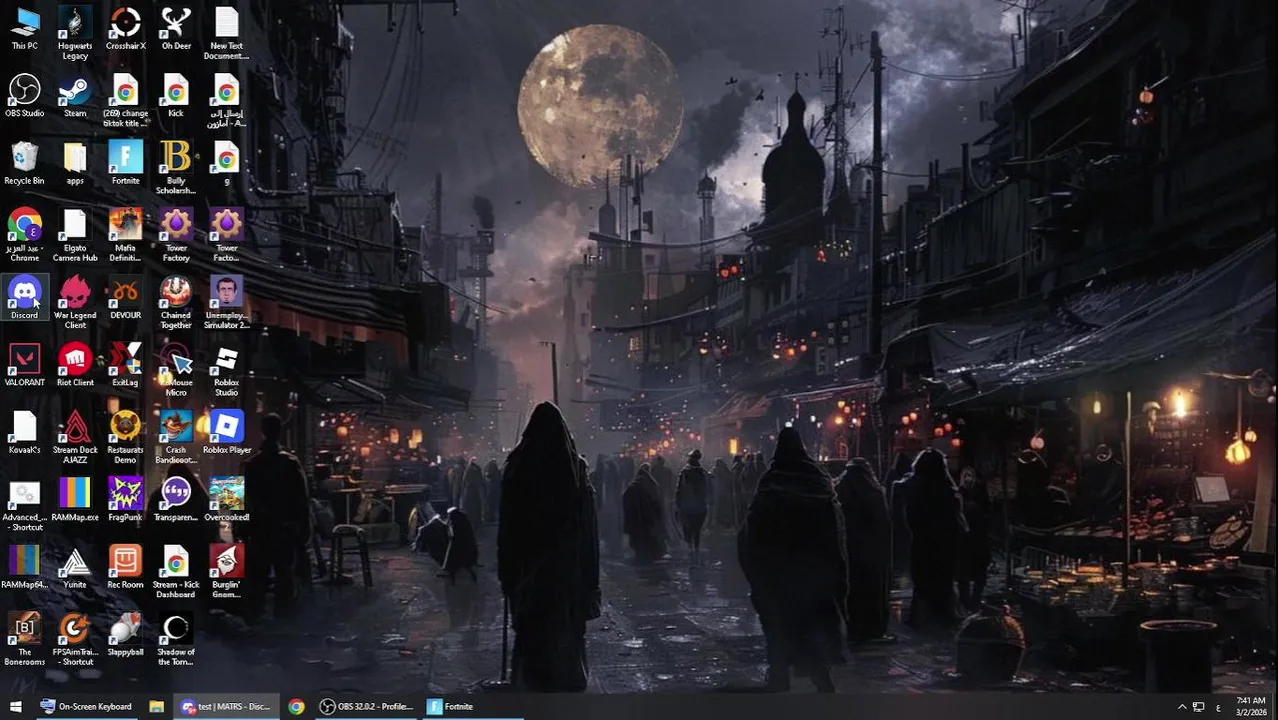The height and width of the screenshot is (720, 1278).
Task: Launch OBS Studio desktop shortcut
Action: pos(24,96)
